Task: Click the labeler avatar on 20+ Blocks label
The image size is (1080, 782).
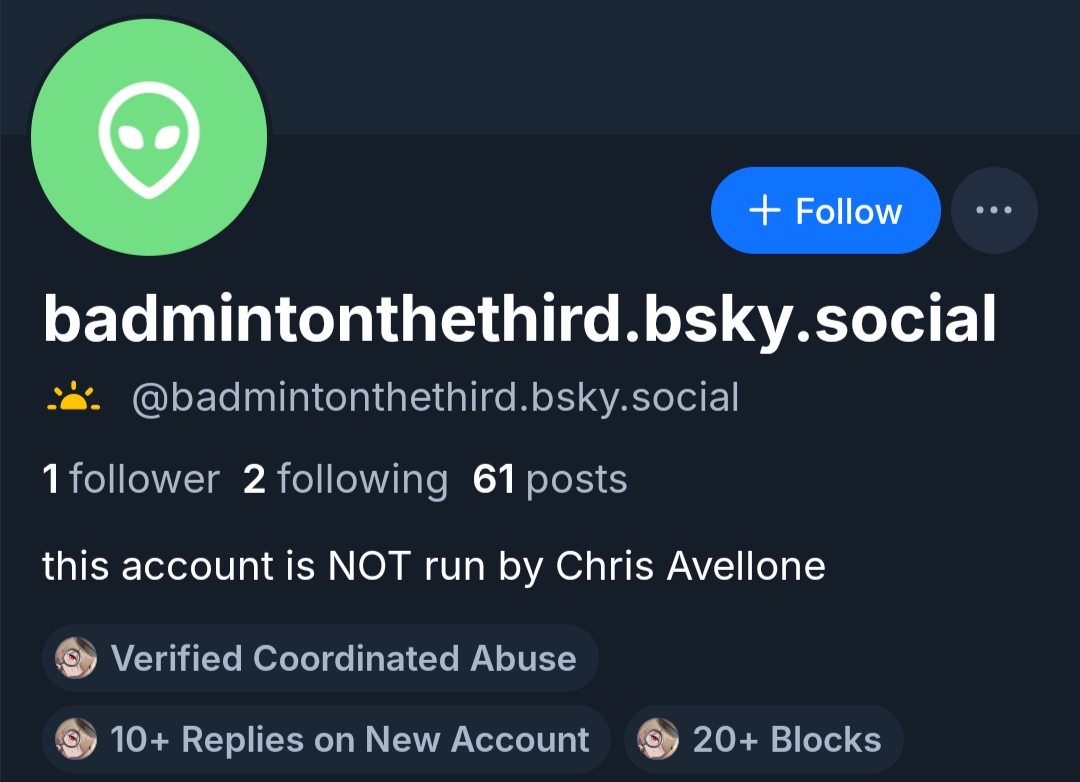Action: (659, 740)
